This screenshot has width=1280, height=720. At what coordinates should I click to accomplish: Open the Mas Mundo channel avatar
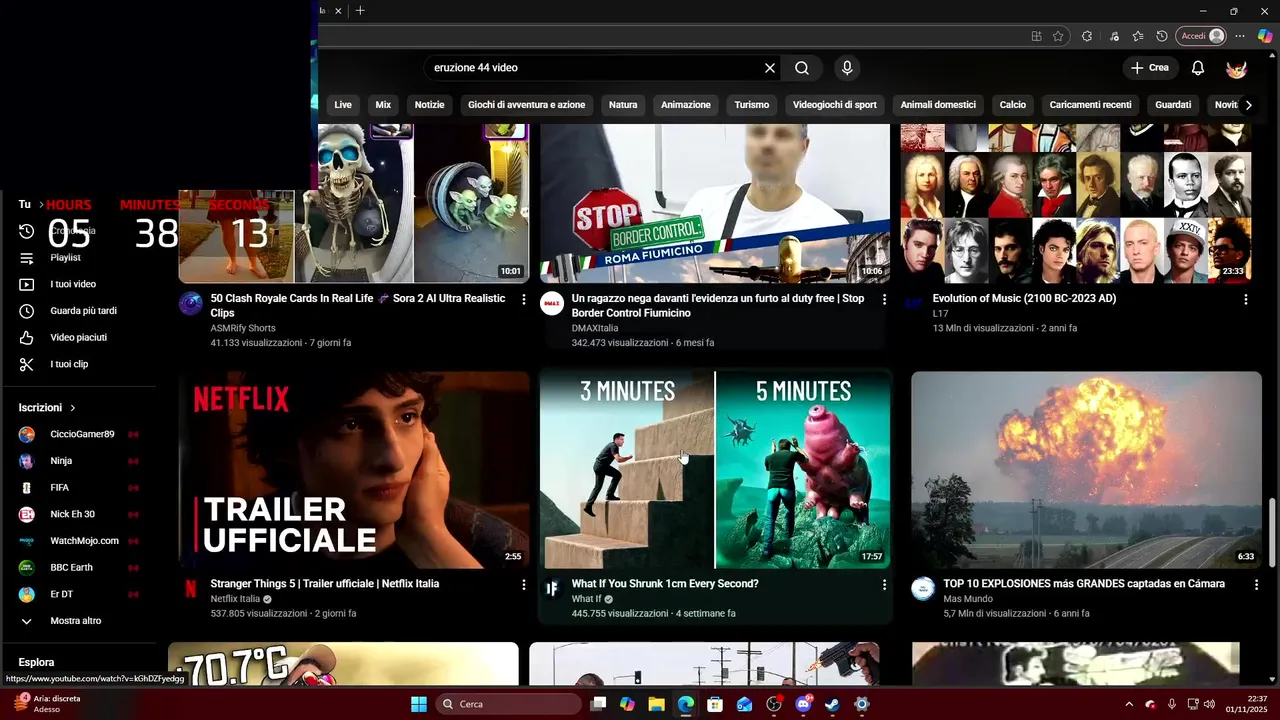click(923, 589)
